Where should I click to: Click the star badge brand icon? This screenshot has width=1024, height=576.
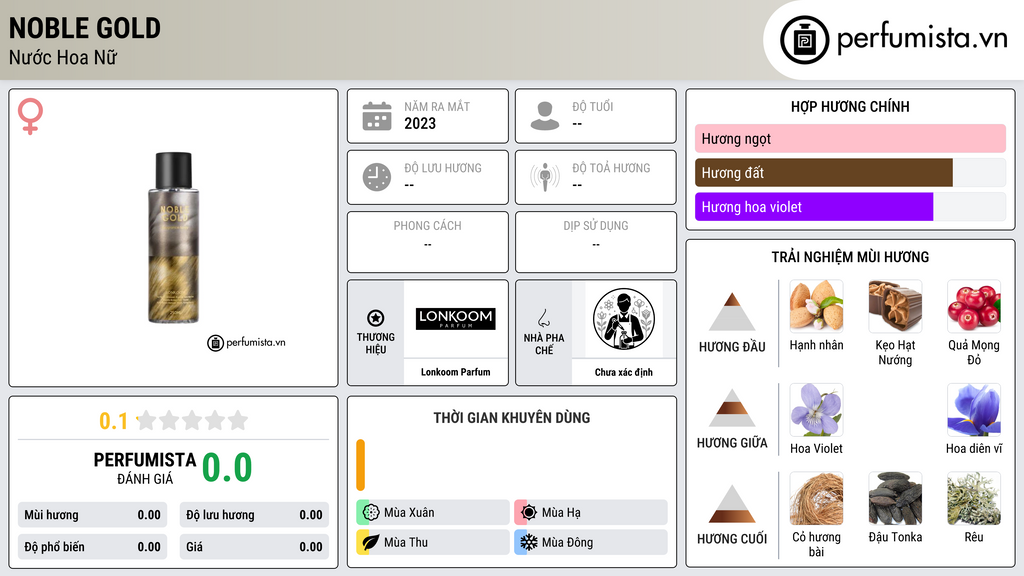[376, 318]
